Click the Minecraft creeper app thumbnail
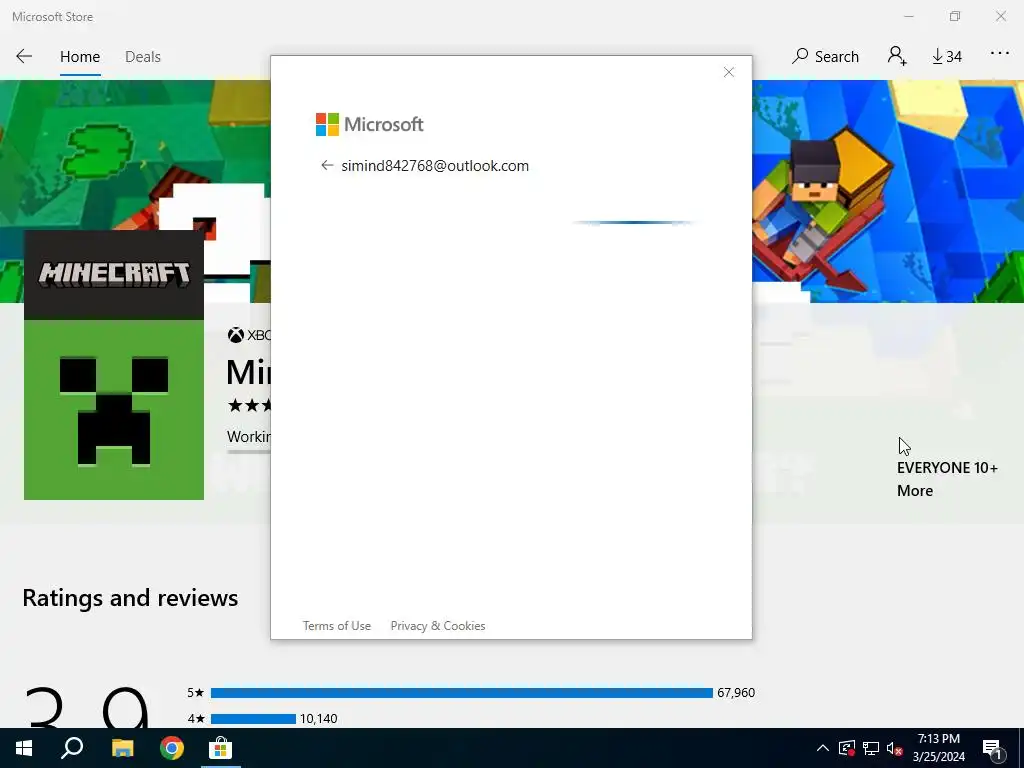 point(114,364)
